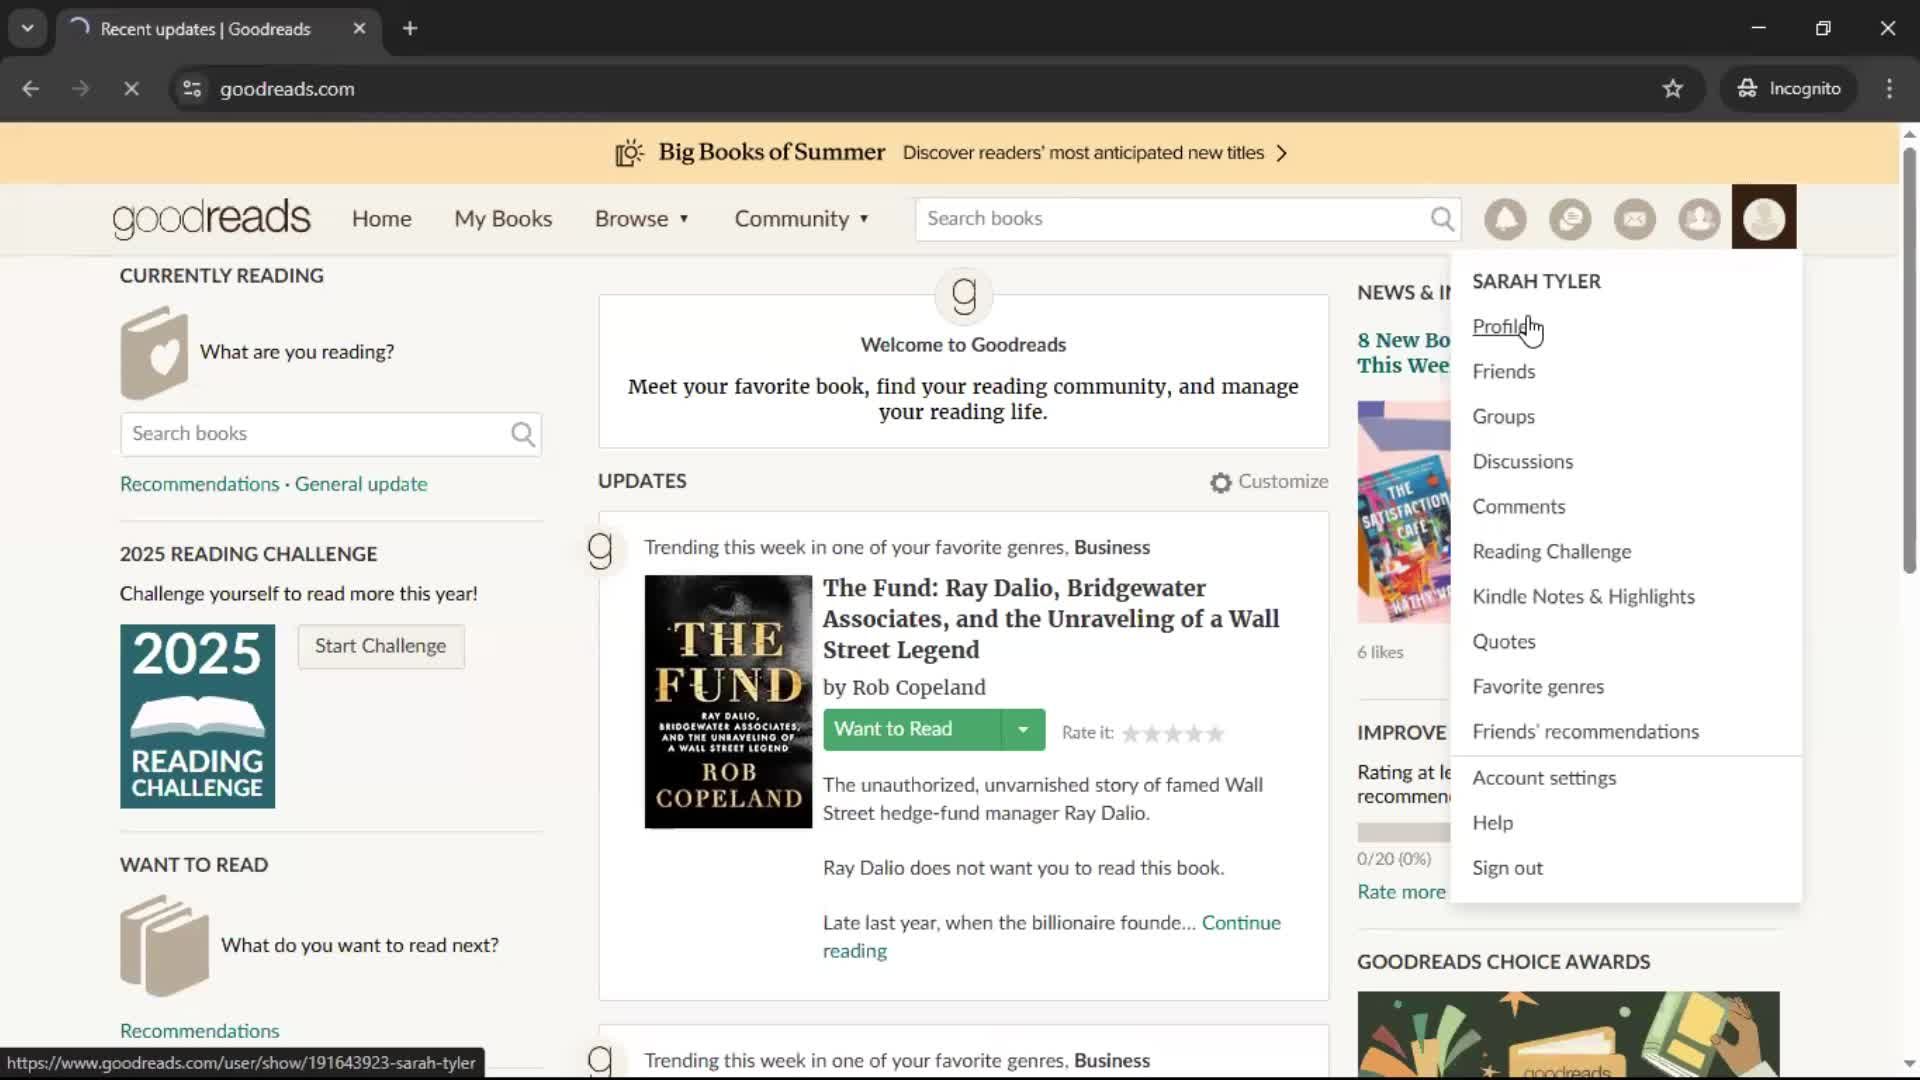Click the browser address bar URL

pyautogui.click(x=287, y=89)
